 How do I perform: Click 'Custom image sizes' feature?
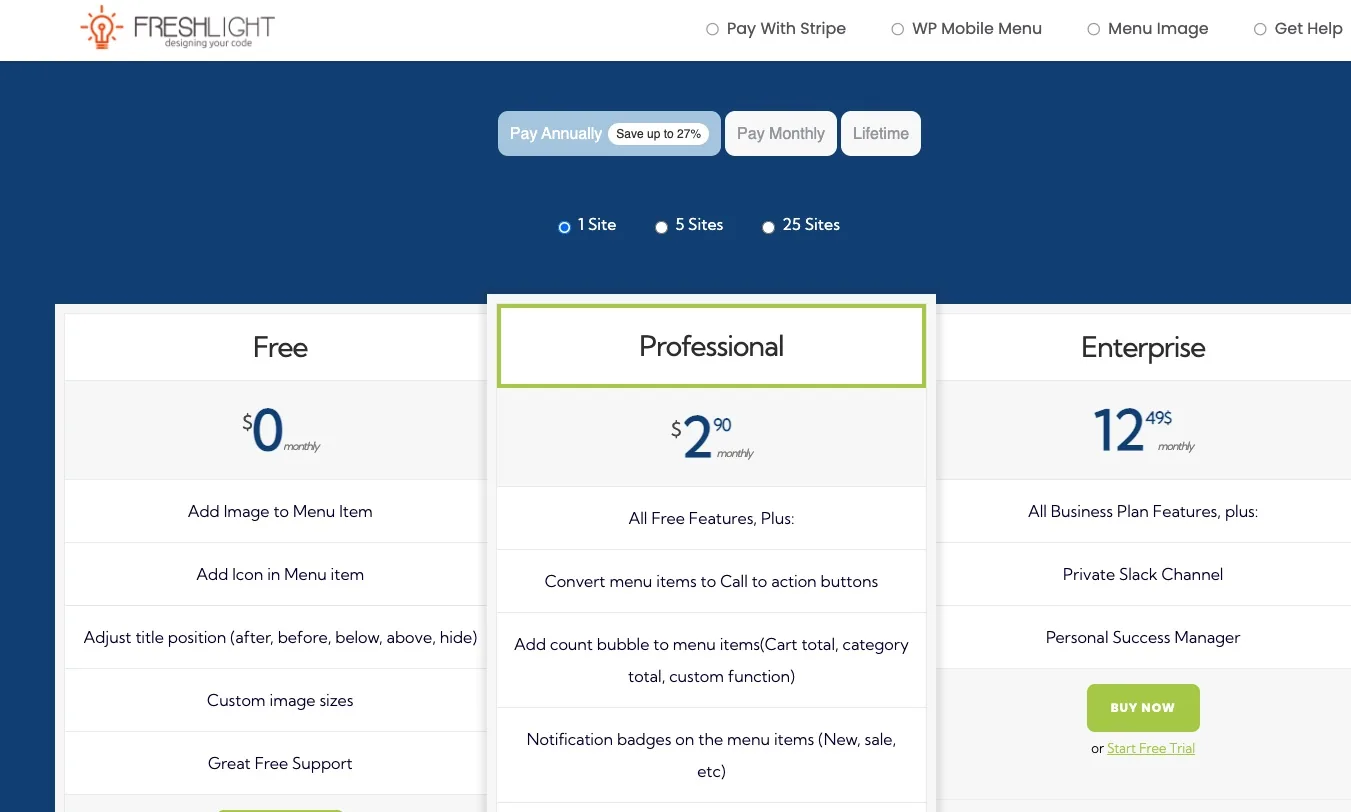pyautogui.click(x=280, y=700)
